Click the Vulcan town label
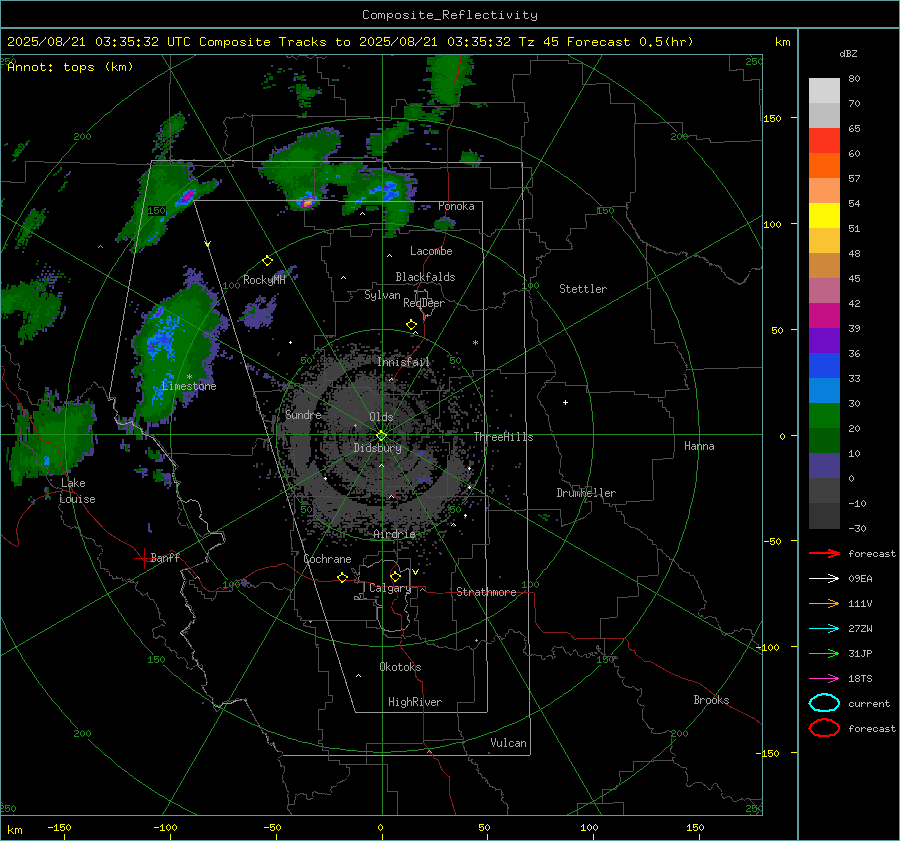The width and height of the screenshot is (900, 841). tap(509, 743)
